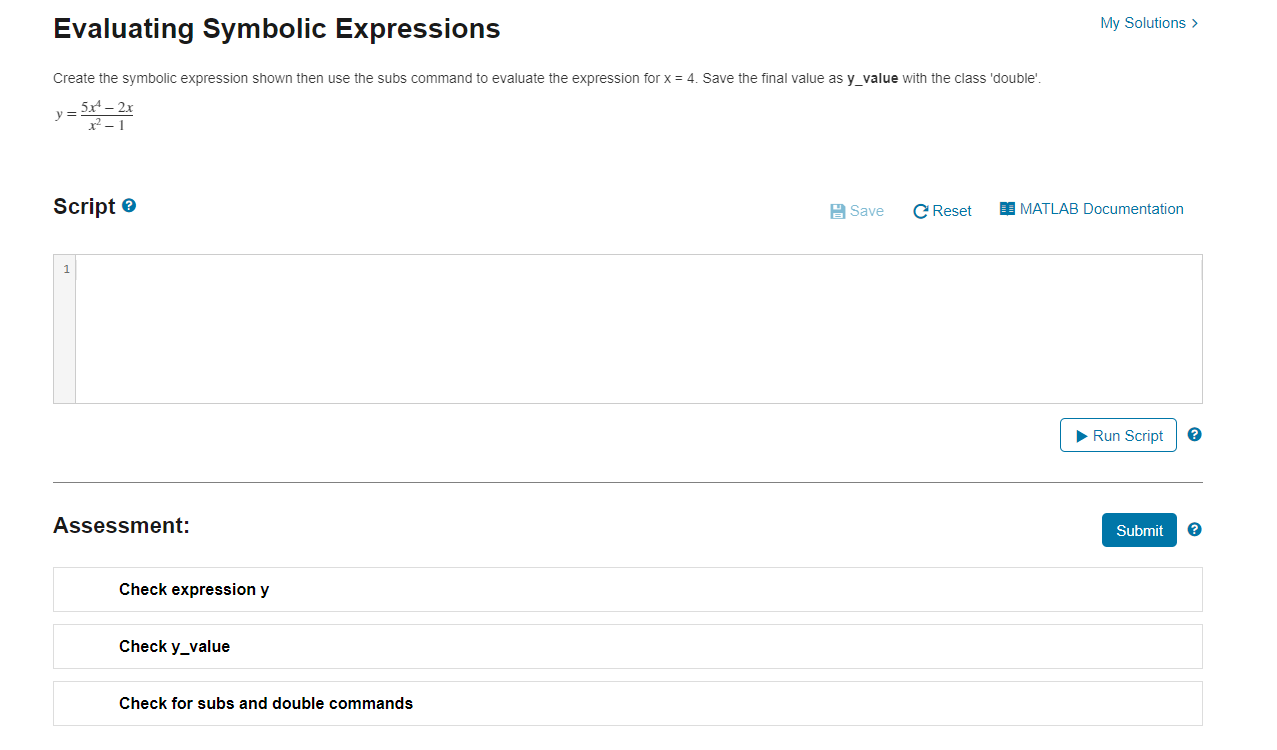The height and width of the screenshot is (750, 1277).
Task: Click the Reset text label
Action: click(x=952, y=211)
